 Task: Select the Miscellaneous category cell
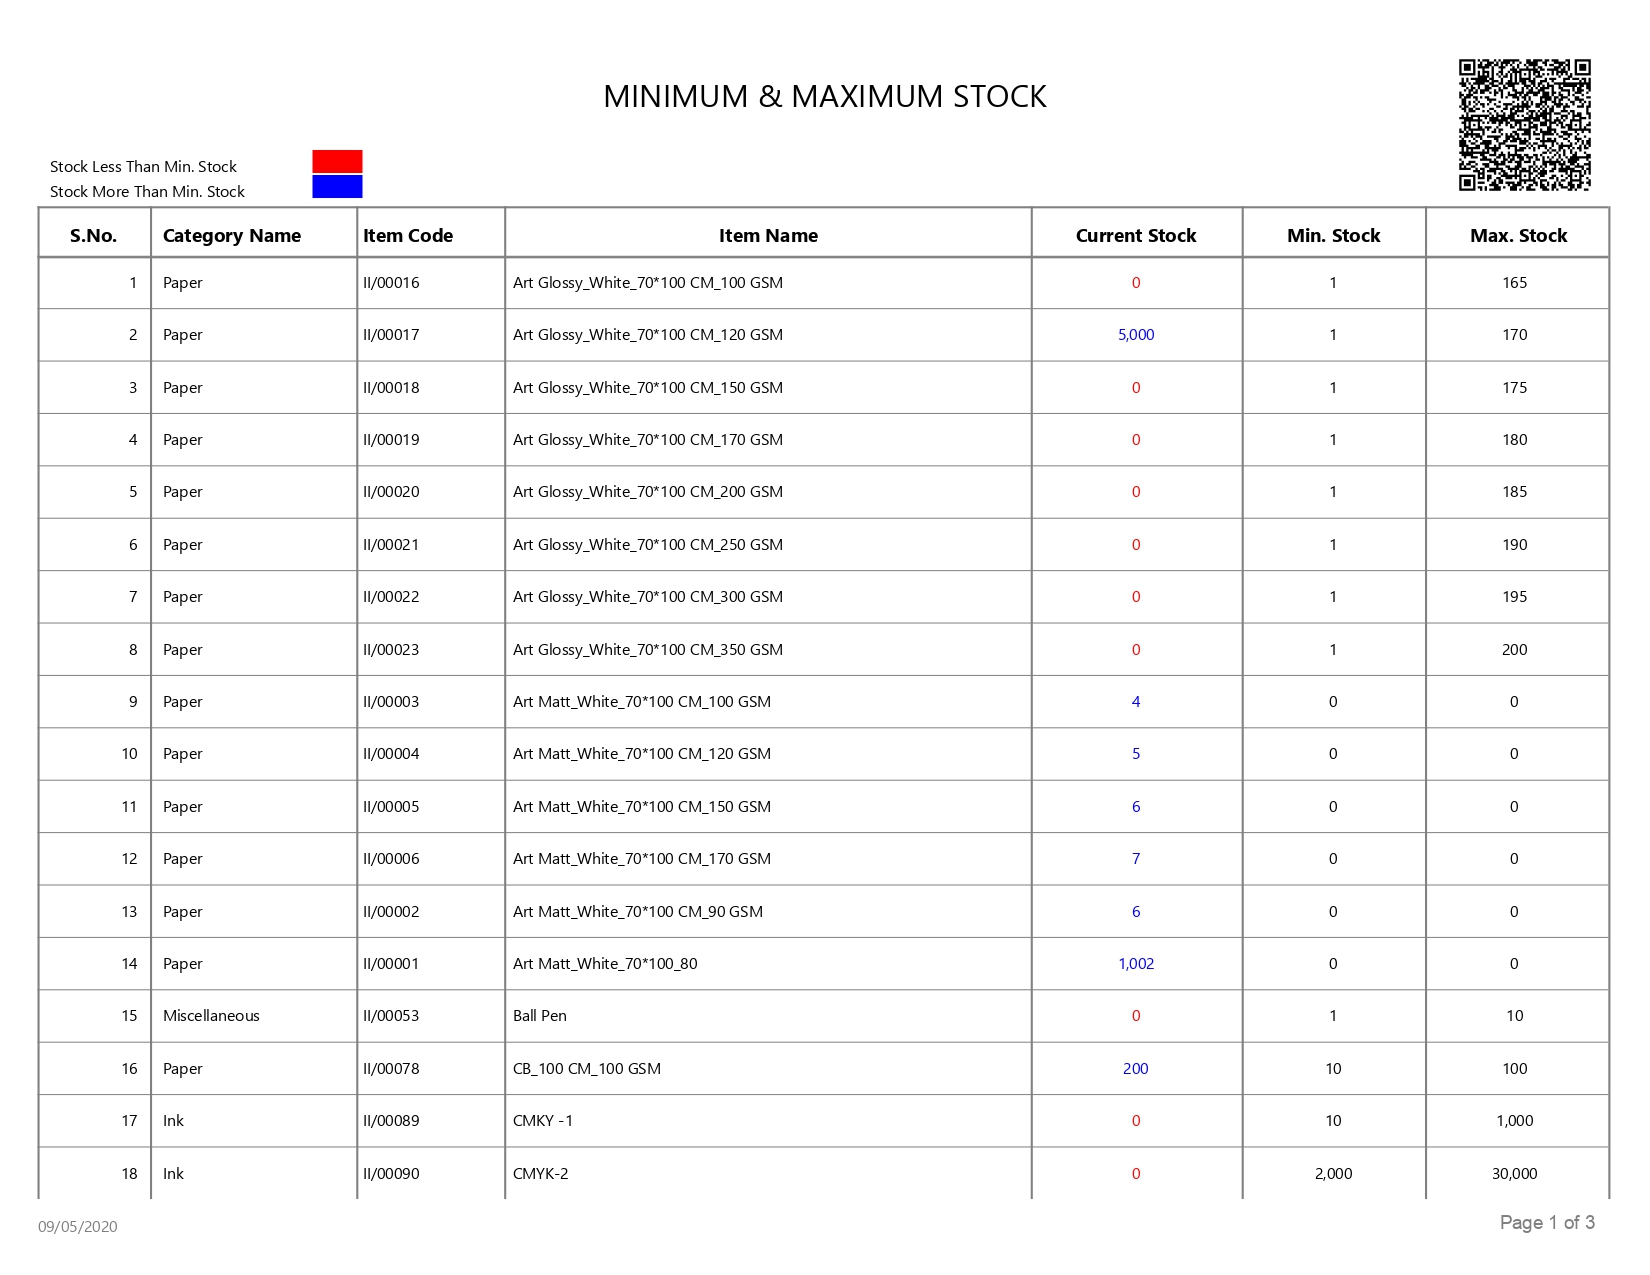tap(211, 1016)
